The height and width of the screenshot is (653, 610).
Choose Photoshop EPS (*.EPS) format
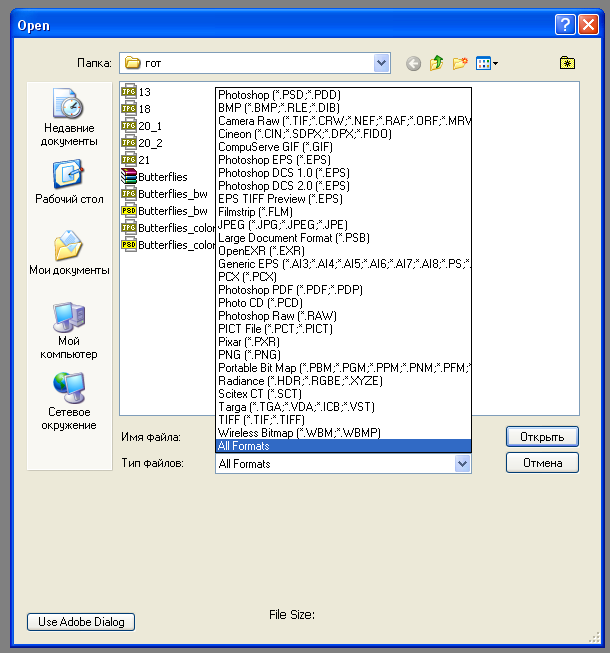point(344,160)
